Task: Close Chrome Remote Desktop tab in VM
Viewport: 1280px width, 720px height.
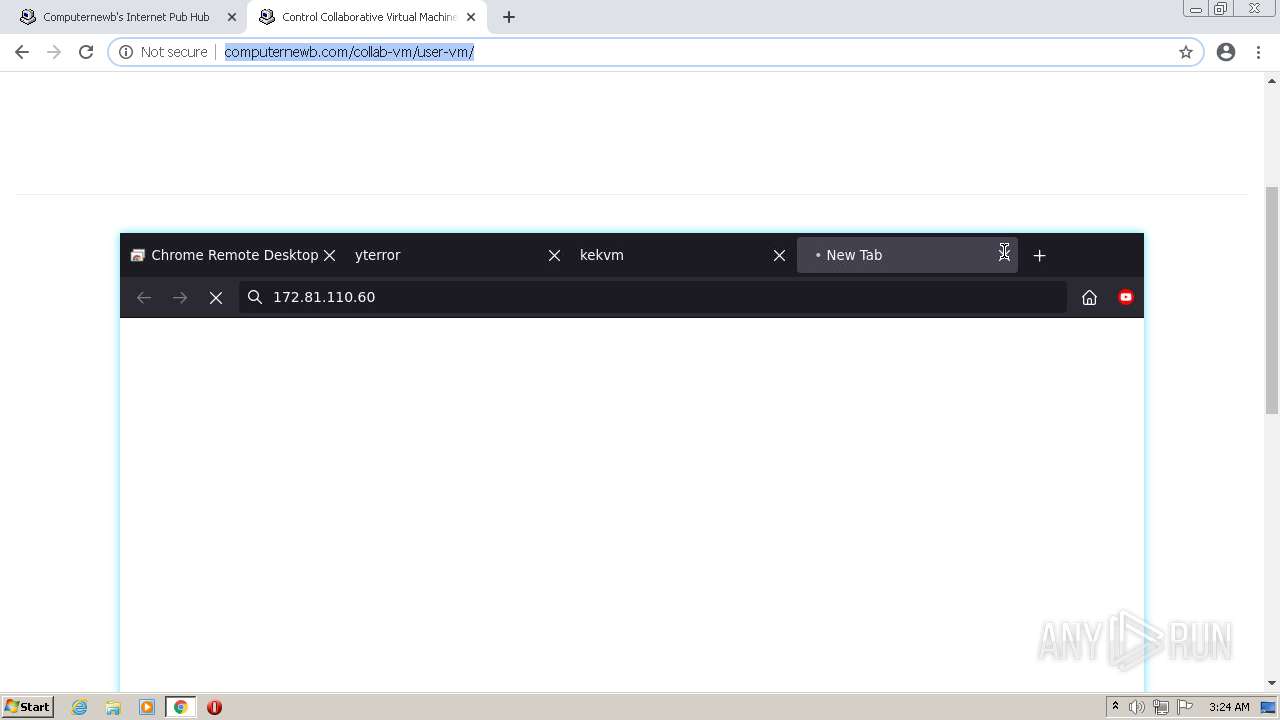Action: pyautogui.click(x=330, y=256)
